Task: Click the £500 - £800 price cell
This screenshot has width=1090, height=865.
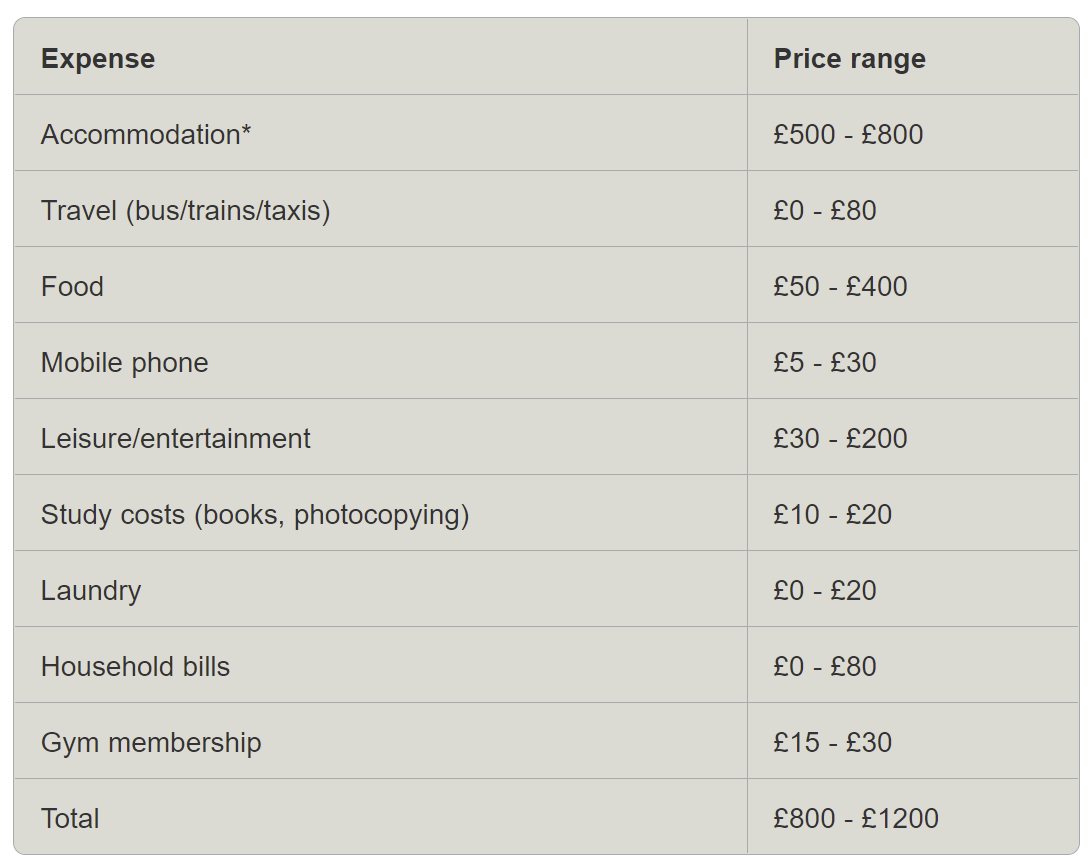Action: [913, 133]
